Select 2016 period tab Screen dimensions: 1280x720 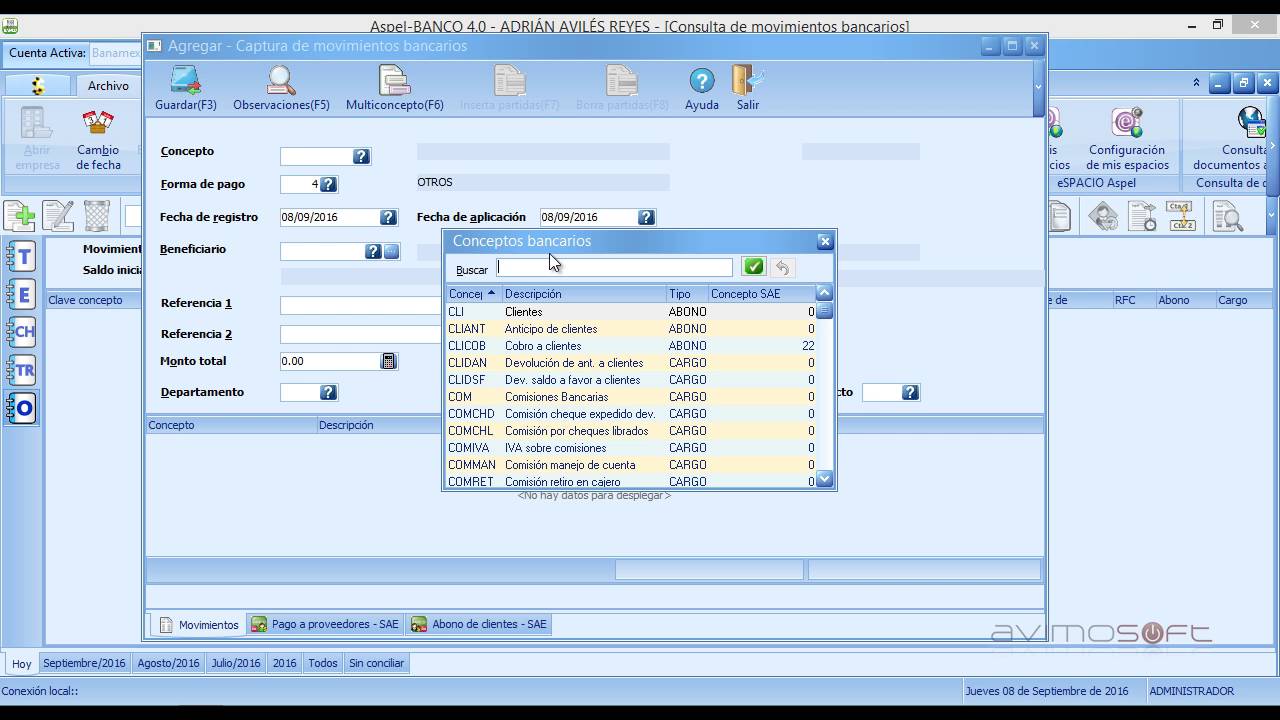(285, 663)
